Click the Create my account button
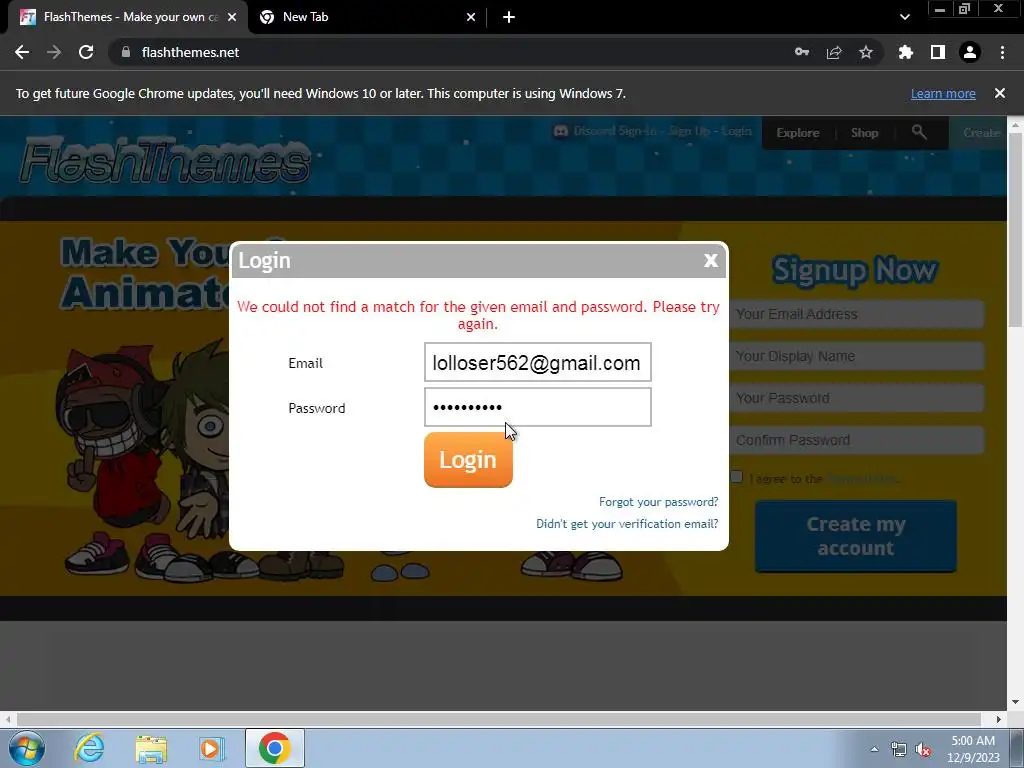The image size is (1024, 768). [856, 536]
